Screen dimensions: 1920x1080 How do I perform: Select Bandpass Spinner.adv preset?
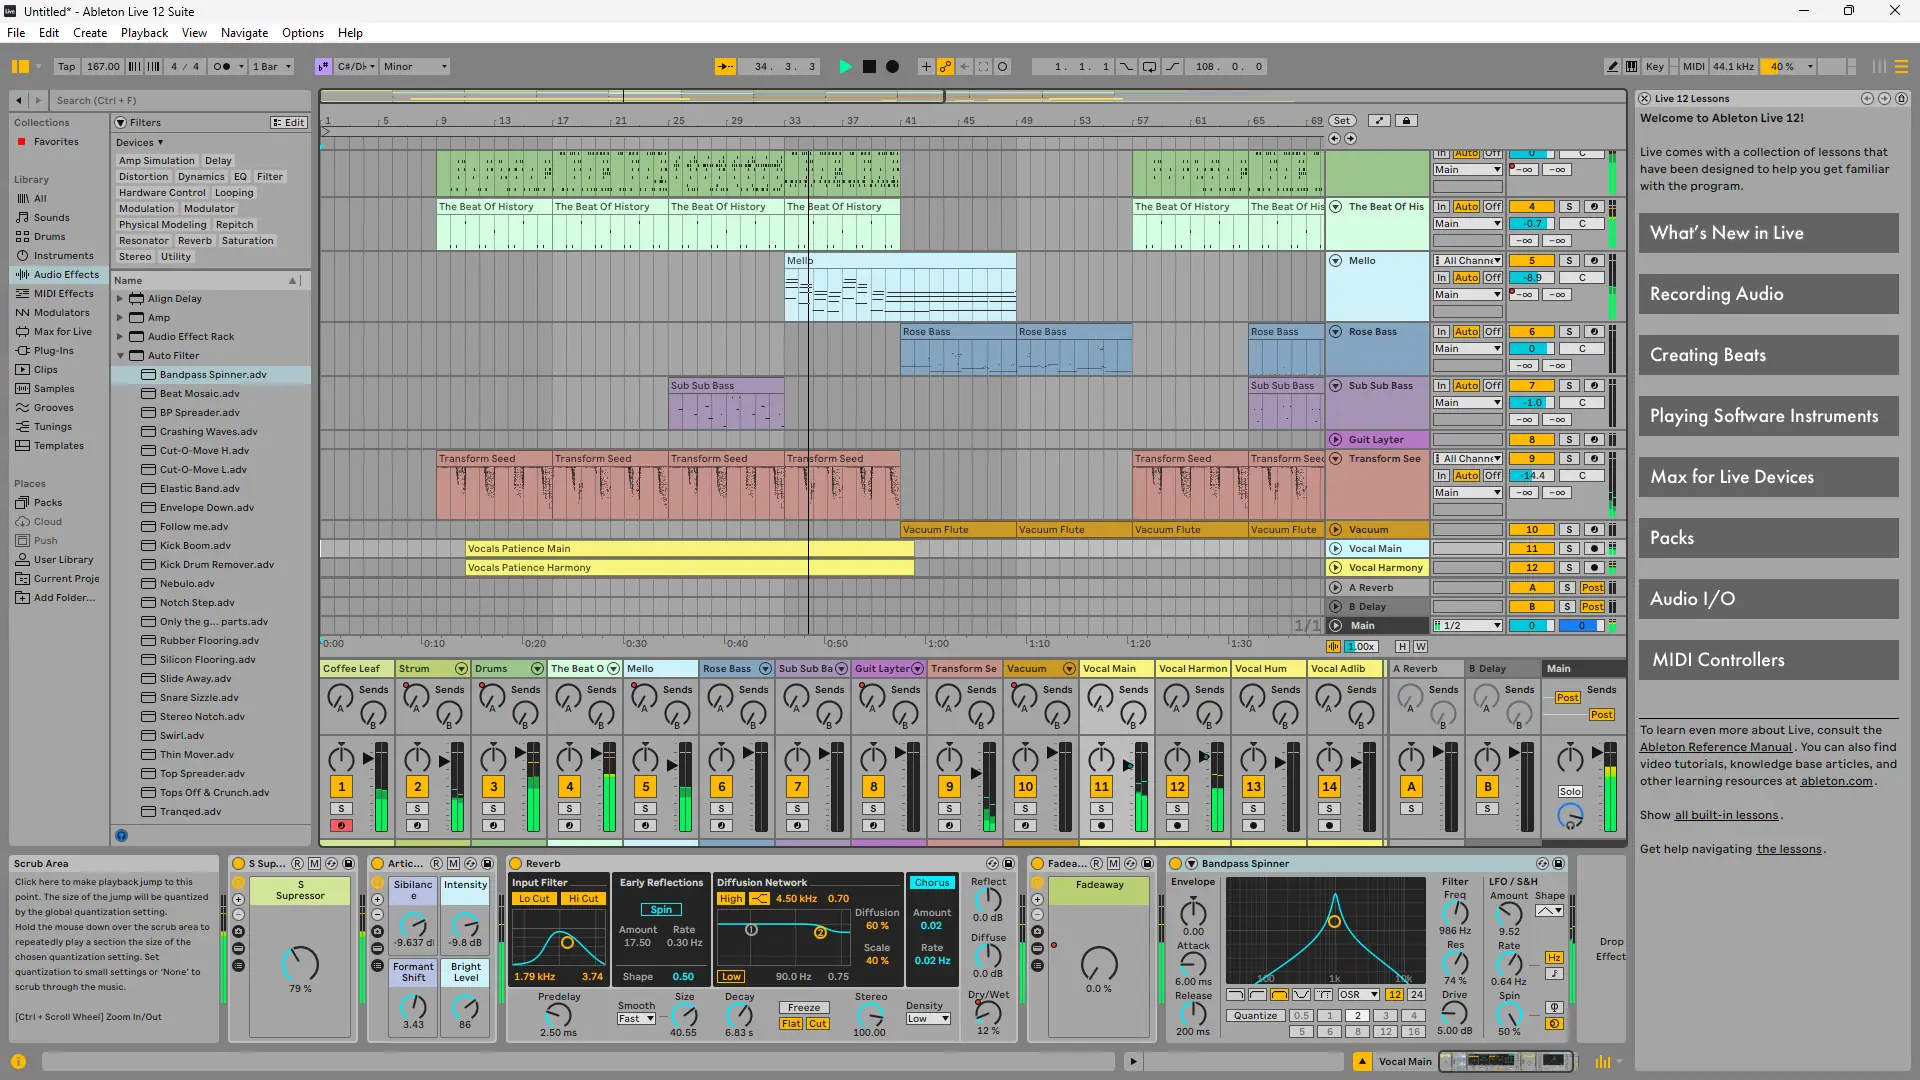213,375
